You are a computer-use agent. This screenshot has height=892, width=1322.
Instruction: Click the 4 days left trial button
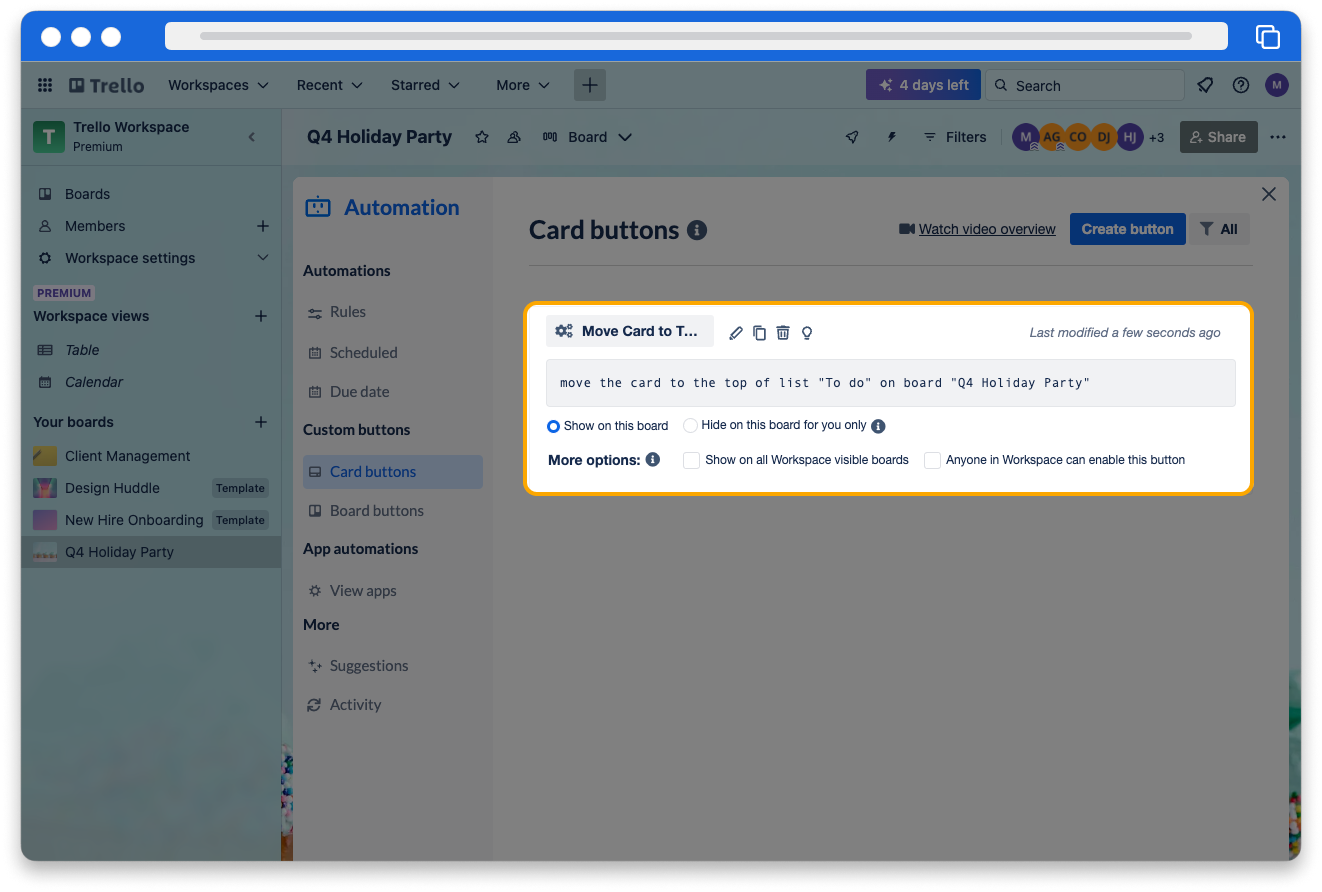point(923,85)
